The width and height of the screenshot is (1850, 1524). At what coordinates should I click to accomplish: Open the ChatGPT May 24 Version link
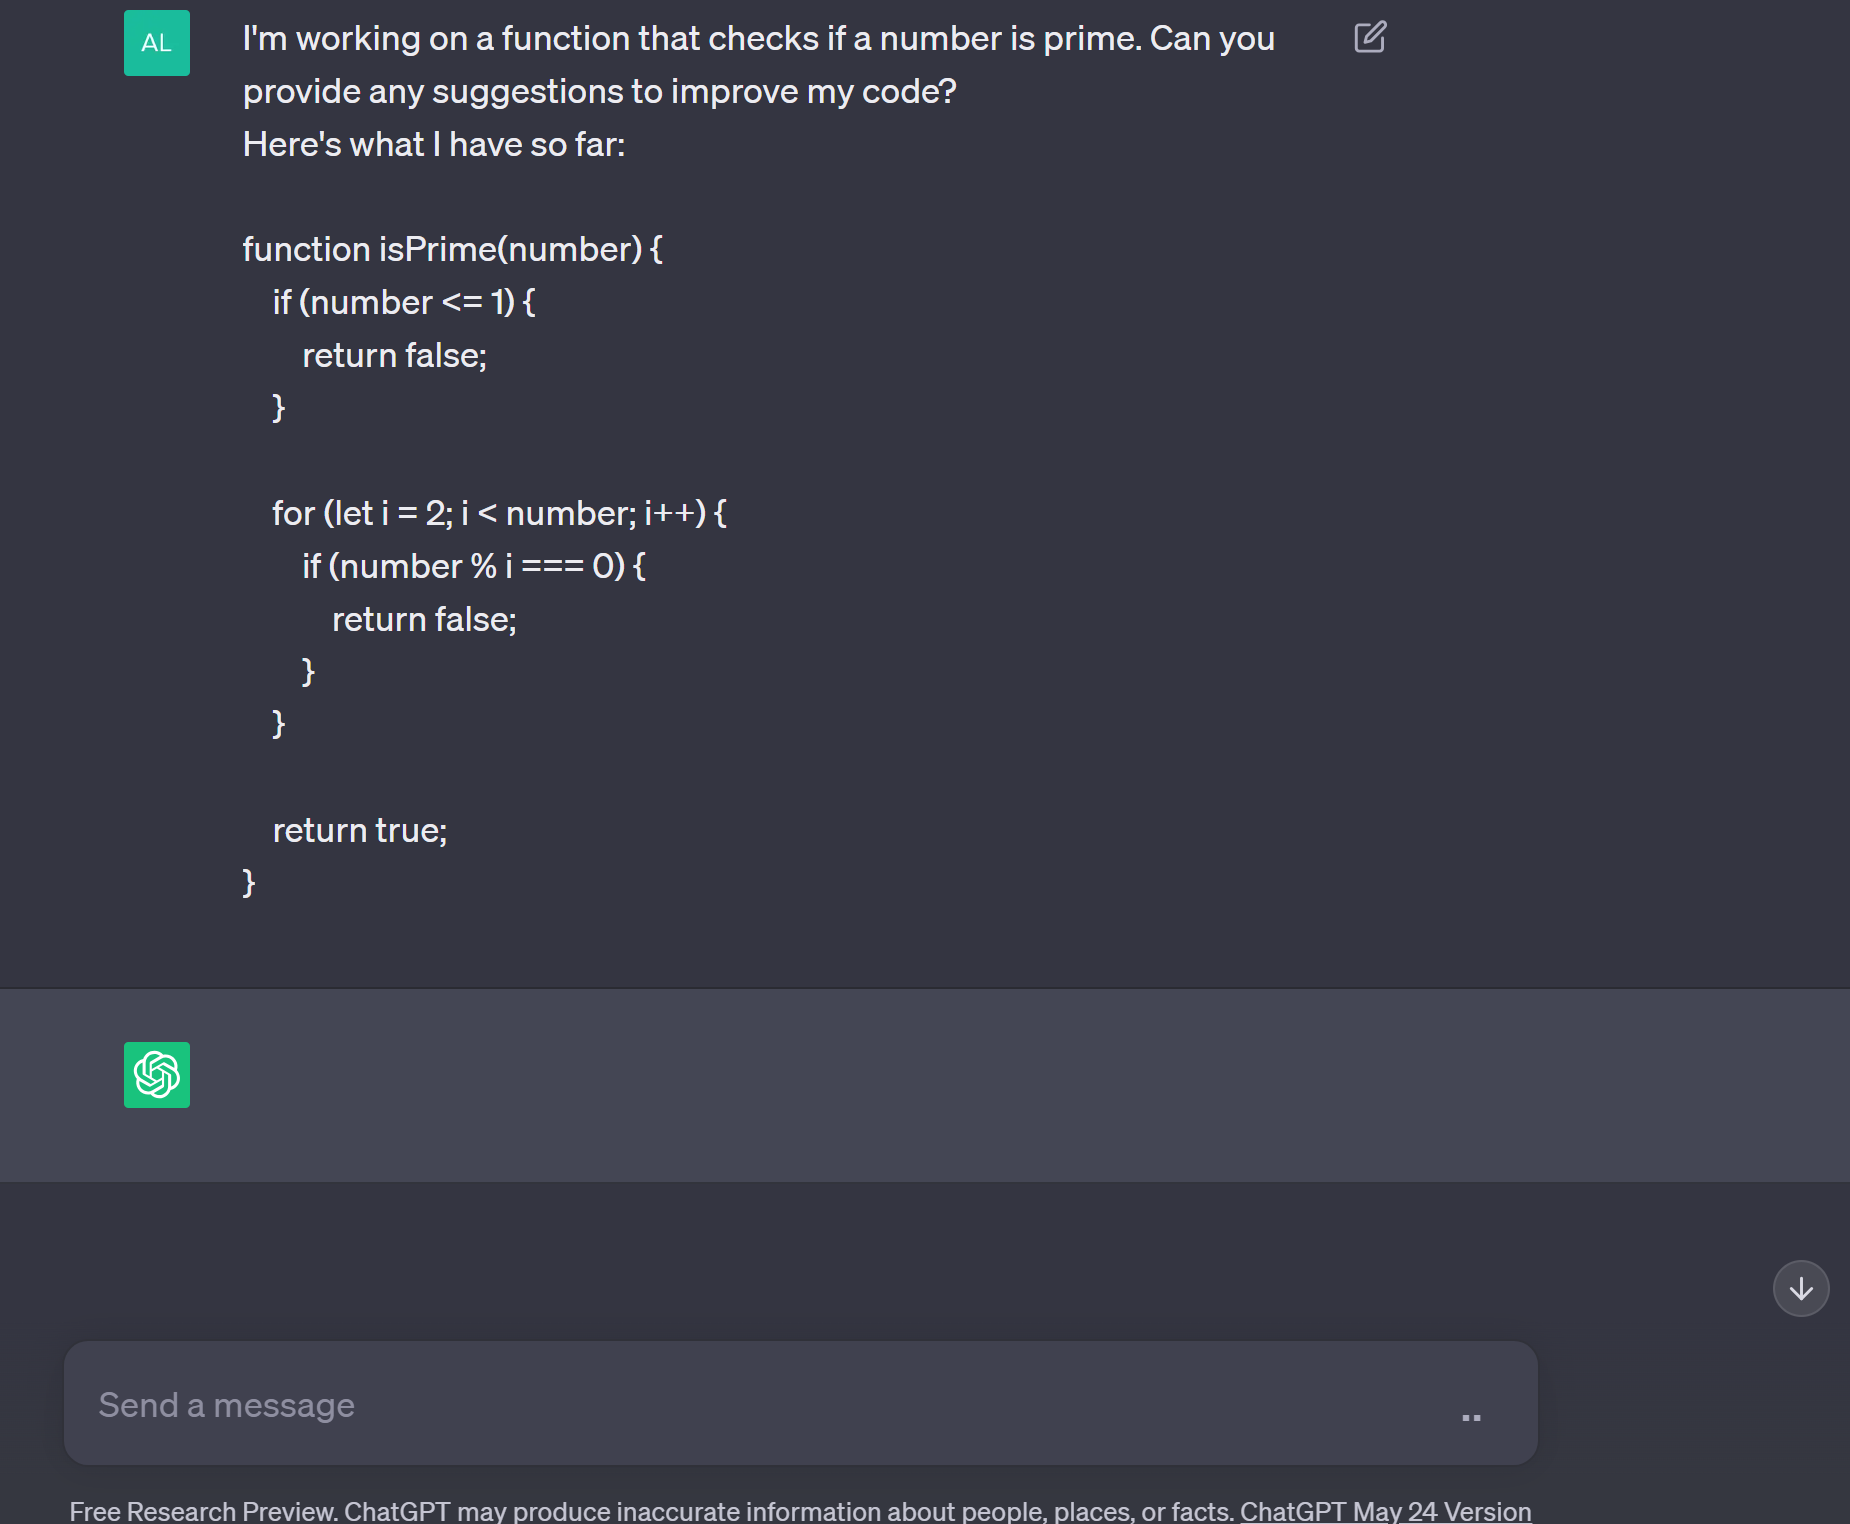(x=1385, y=1511)
